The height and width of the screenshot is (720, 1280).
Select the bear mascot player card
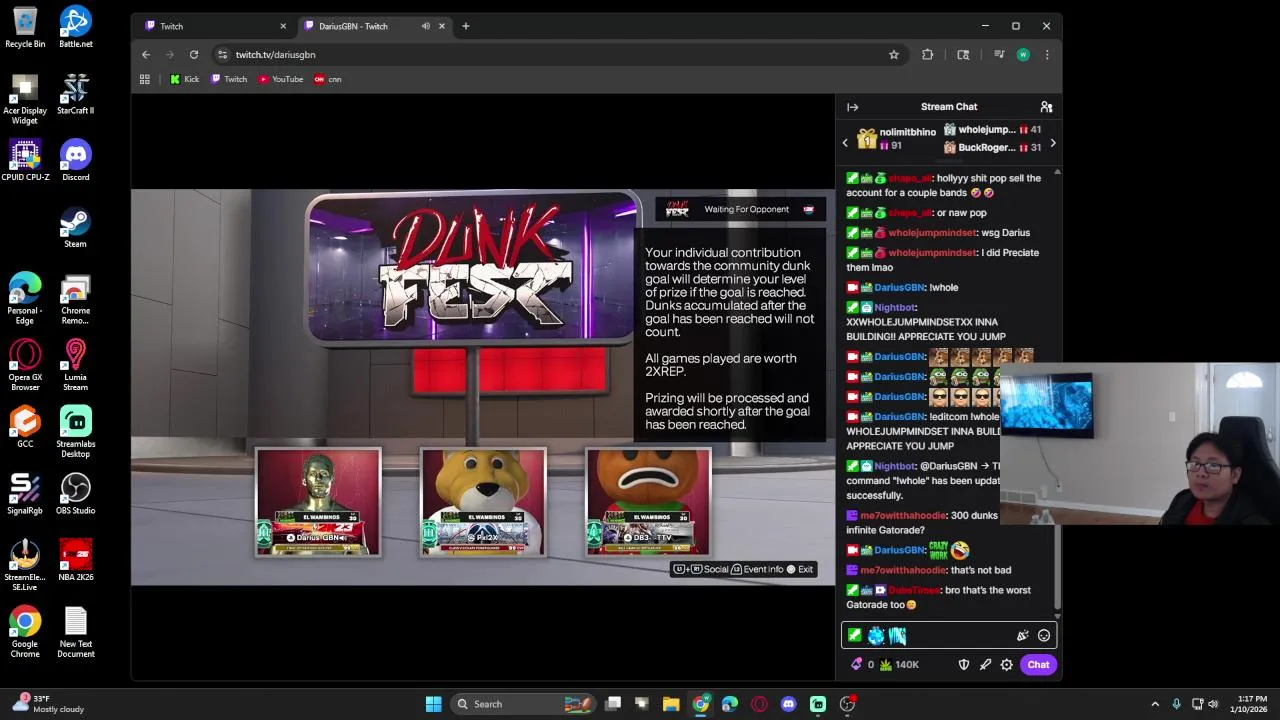484,502
